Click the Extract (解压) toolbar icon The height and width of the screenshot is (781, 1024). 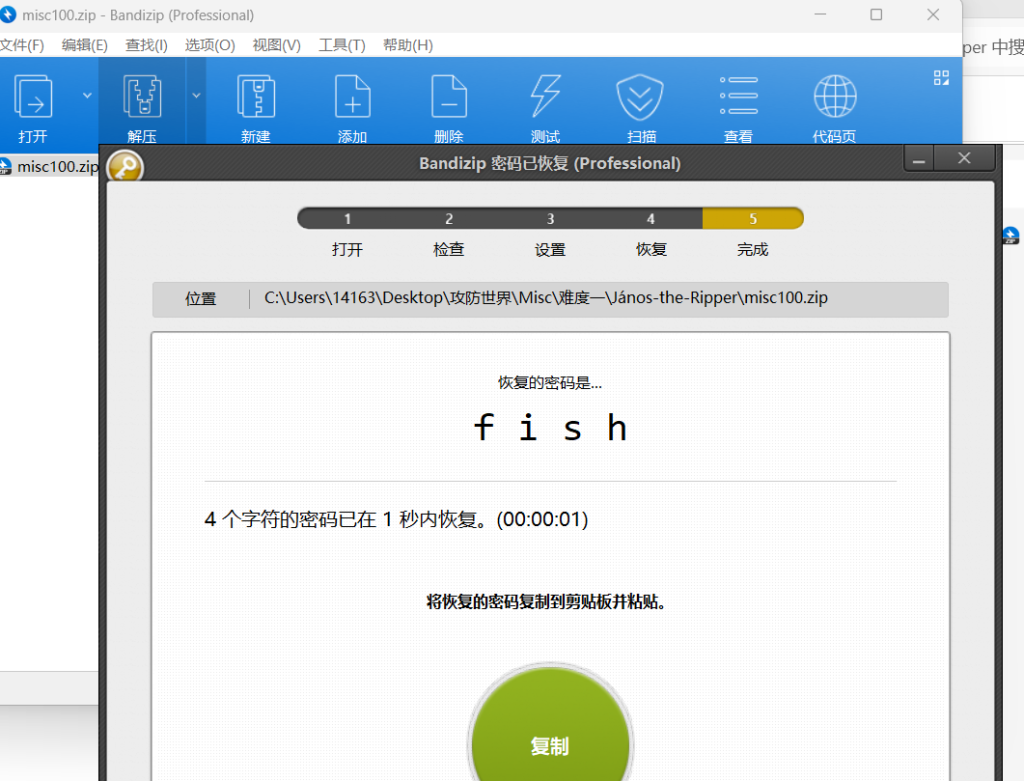(141, 98)
